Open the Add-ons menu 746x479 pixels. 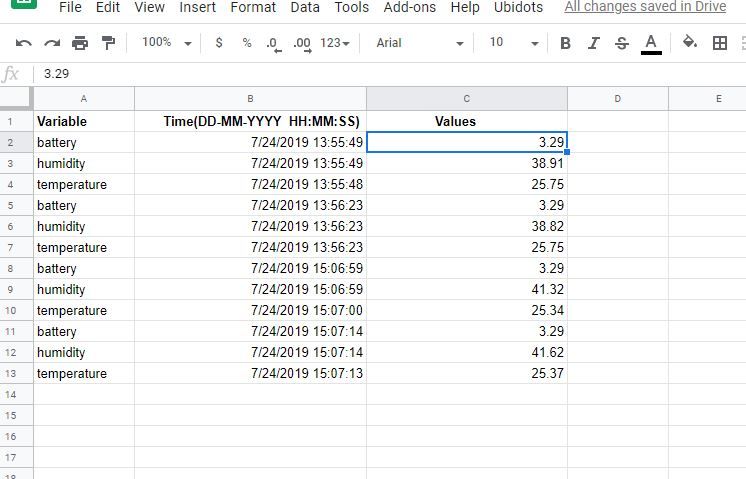click(410, 7)
